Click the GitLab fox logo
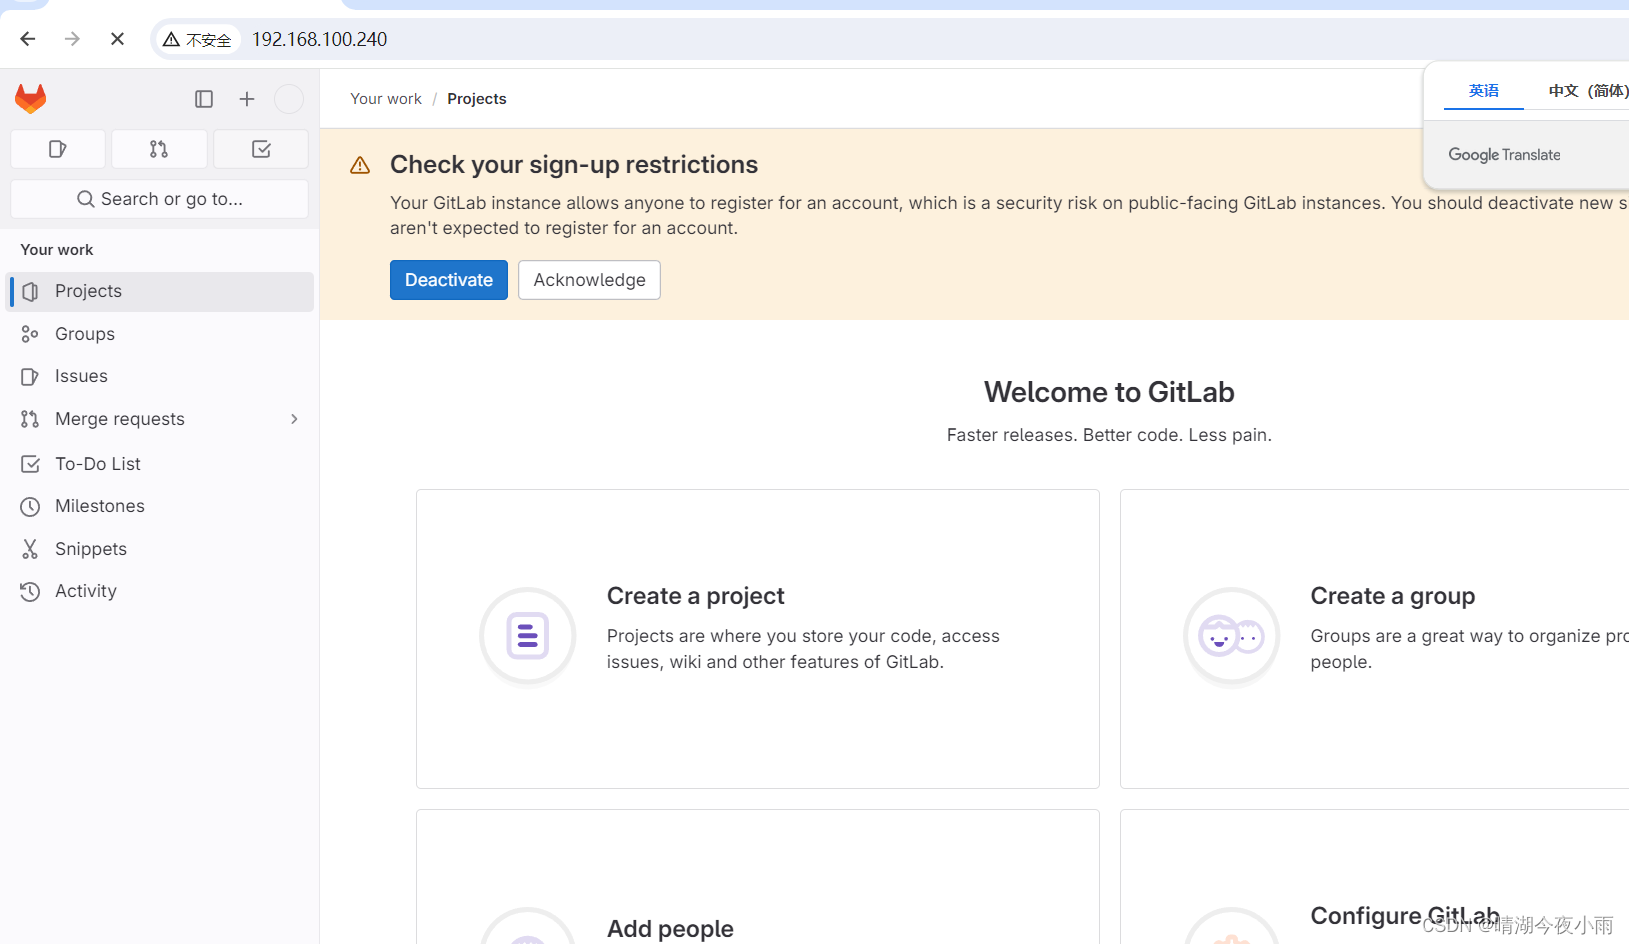 pos(31,98)
